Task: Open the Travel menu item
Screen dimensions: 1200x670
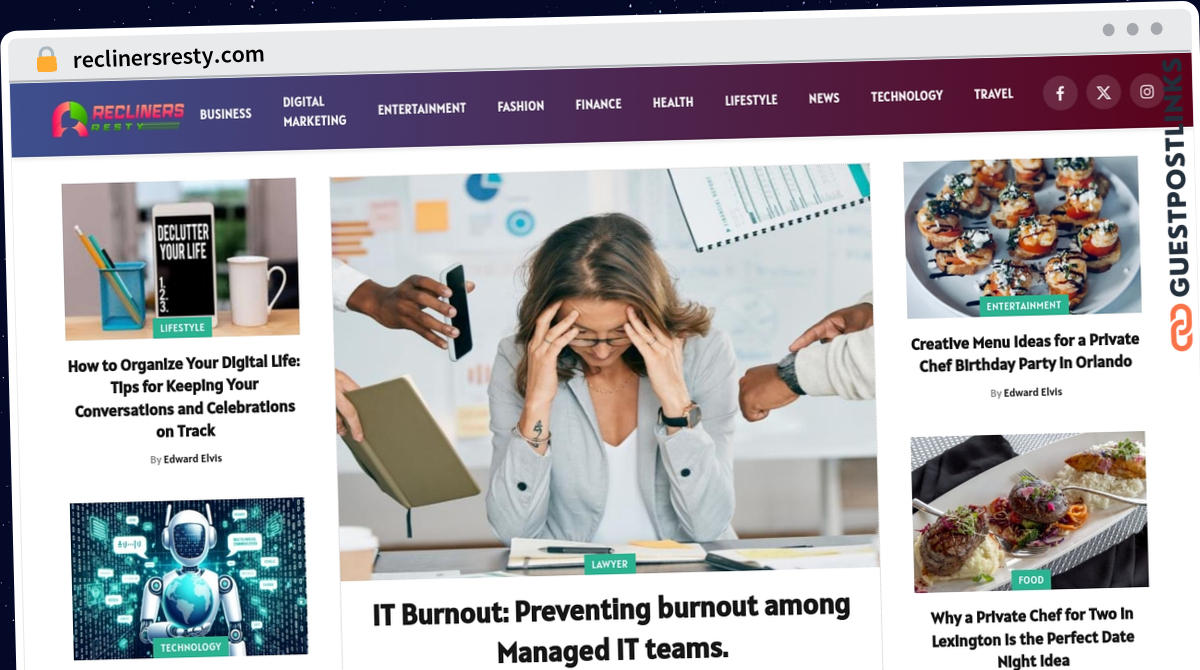Action: 994,94
